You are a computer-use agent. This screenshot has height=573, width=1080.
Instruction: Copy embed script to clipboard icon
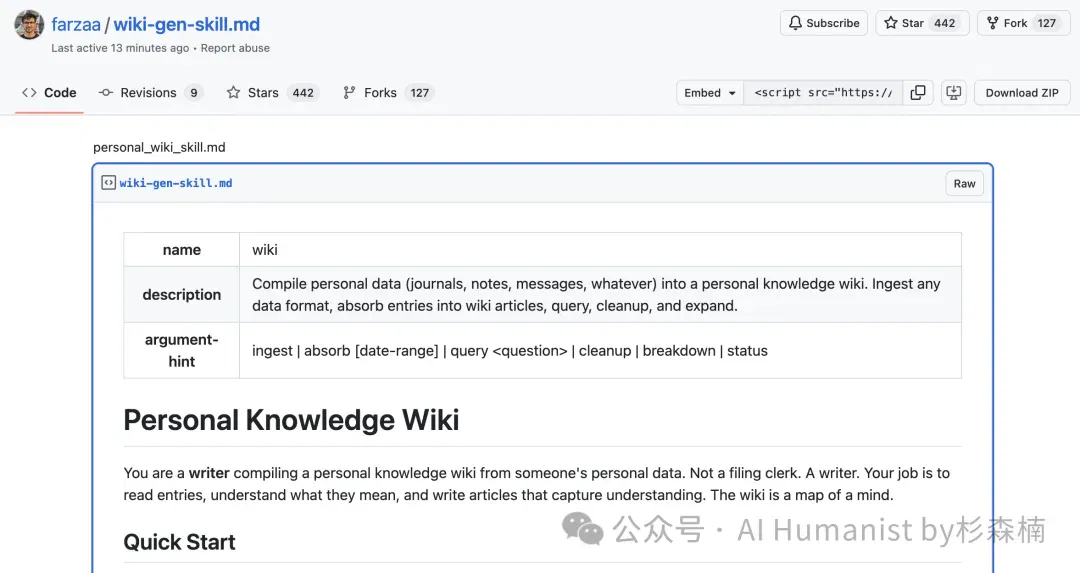click(x=918, y=92)
